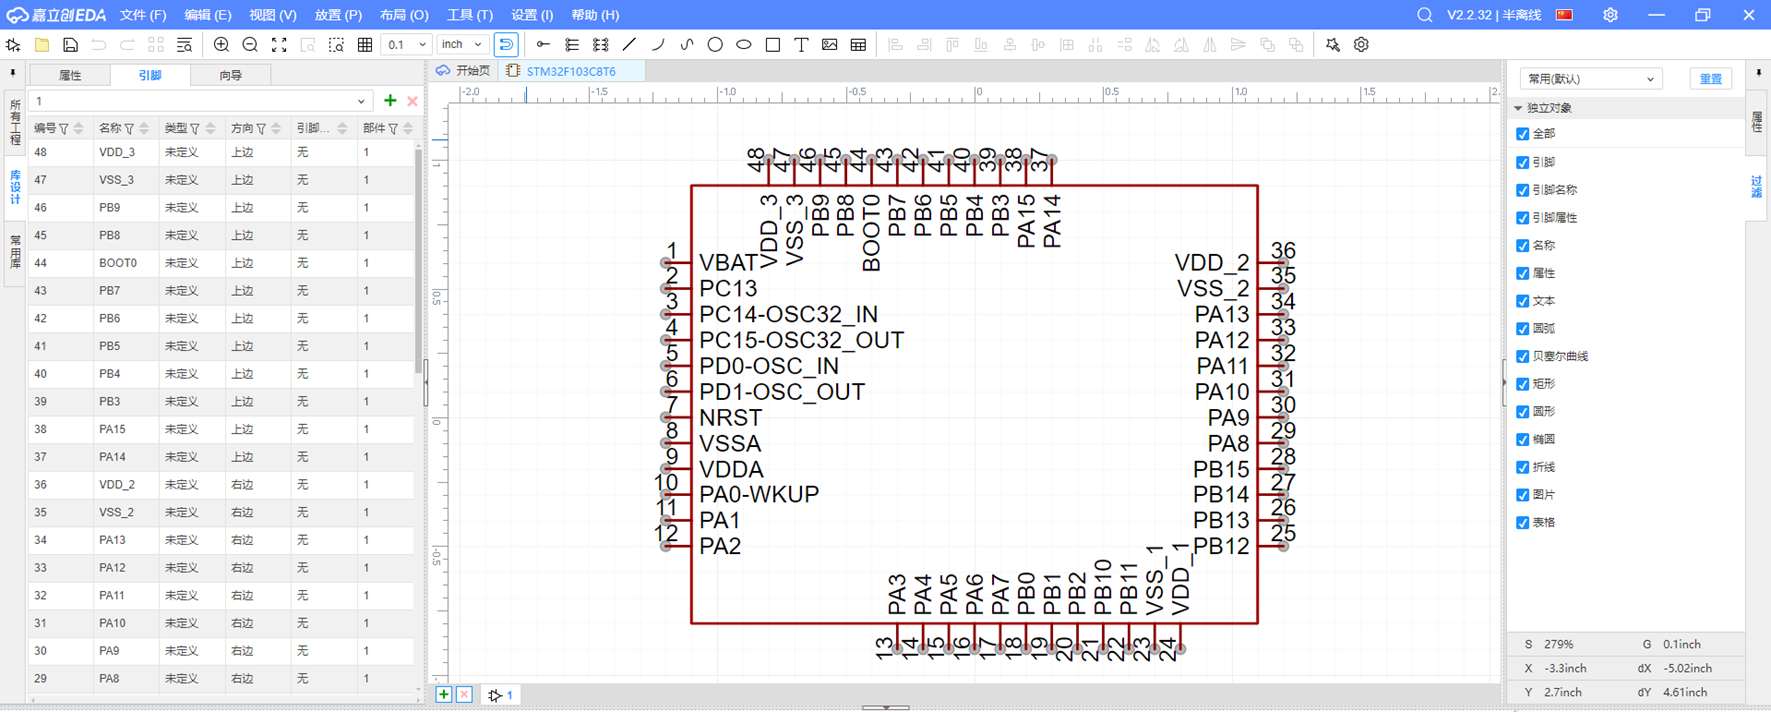Select the Bezier curve tool

coord(687,45)
